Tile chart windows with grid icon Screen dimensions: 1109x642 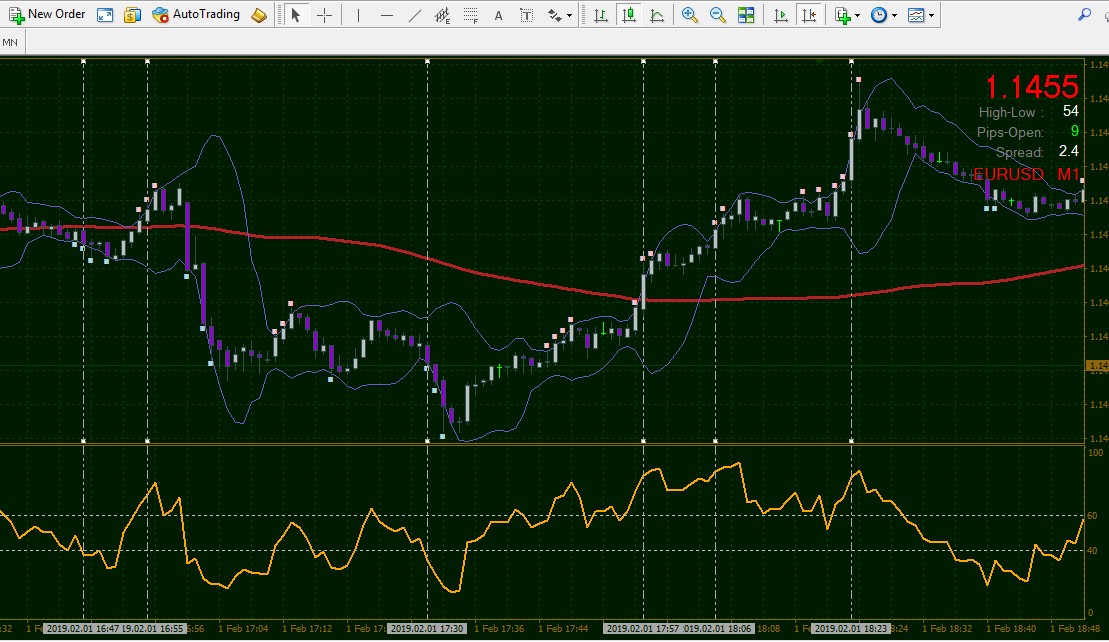746,14
